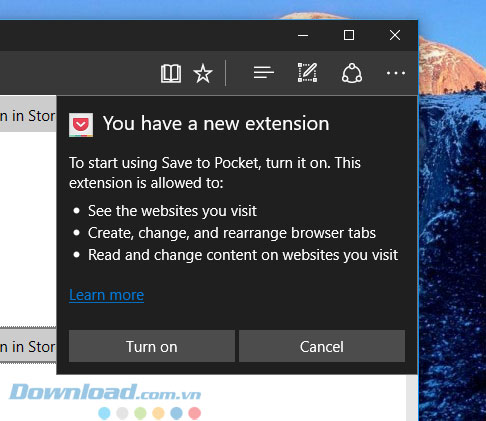Viewport: 486px width, 421px height.
Task: Select the orange dot under logo
Action: tap(158, 413)
